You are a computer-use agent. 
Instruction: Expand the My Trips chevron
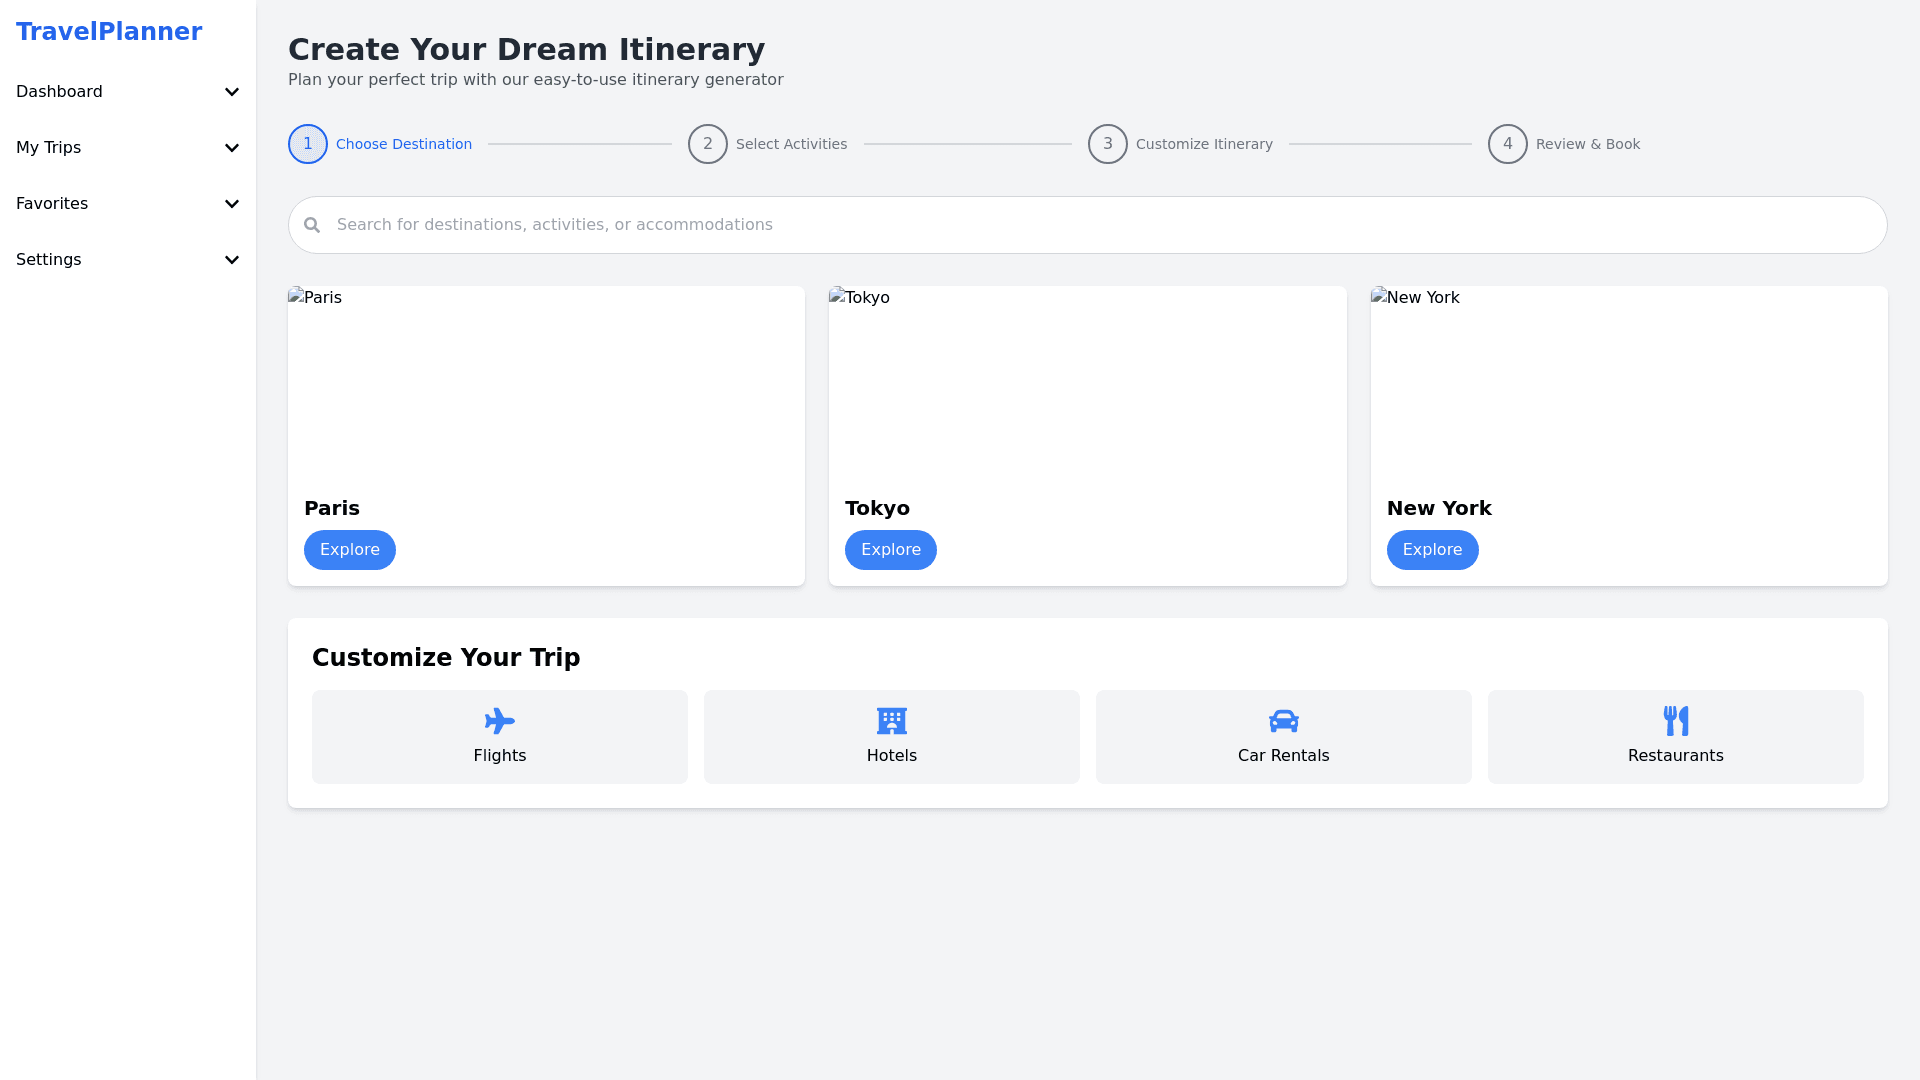point(232,148)
